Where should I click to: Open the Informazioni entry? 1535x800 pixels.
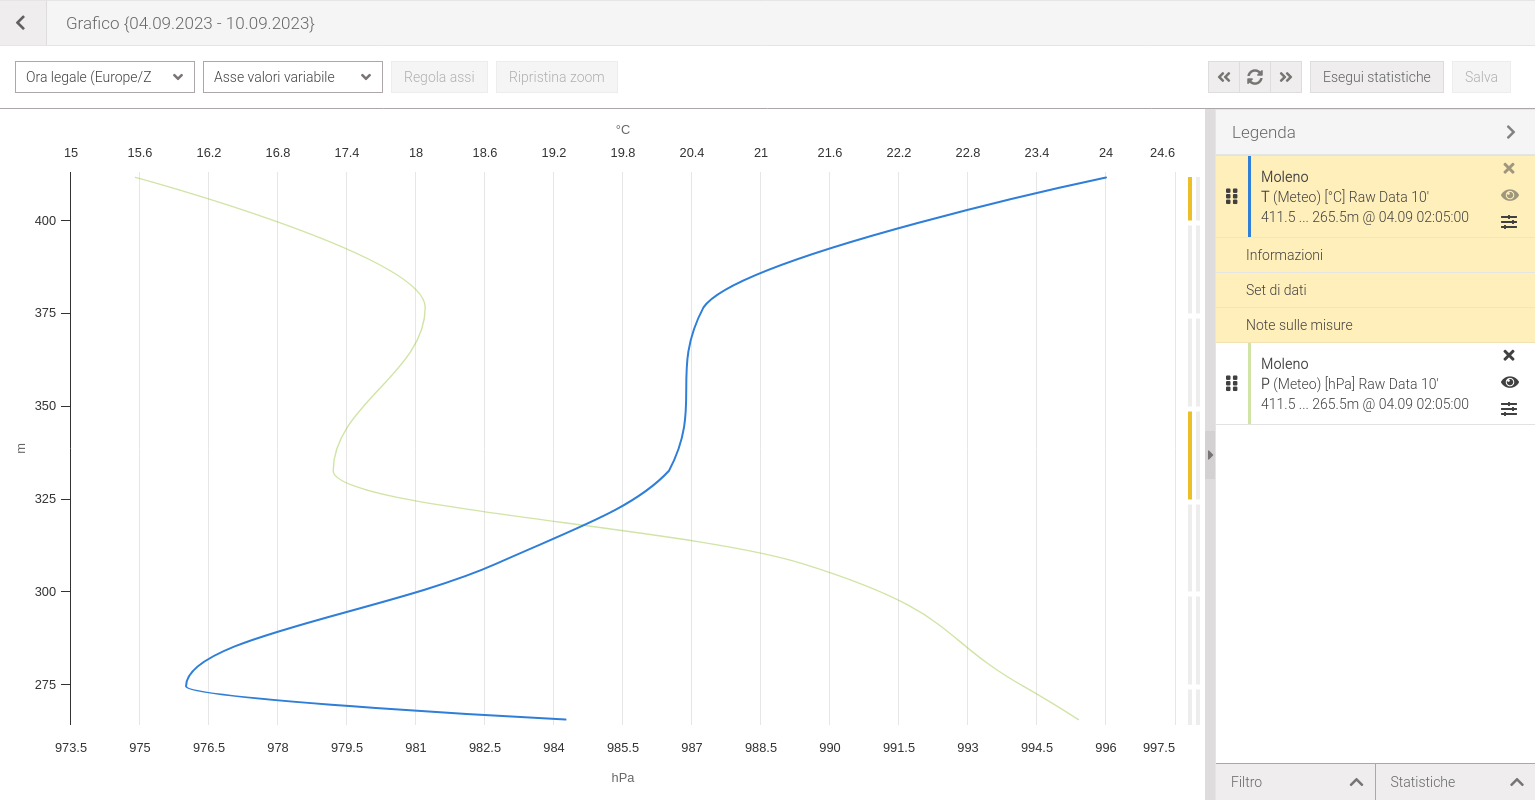point(1284,255)
